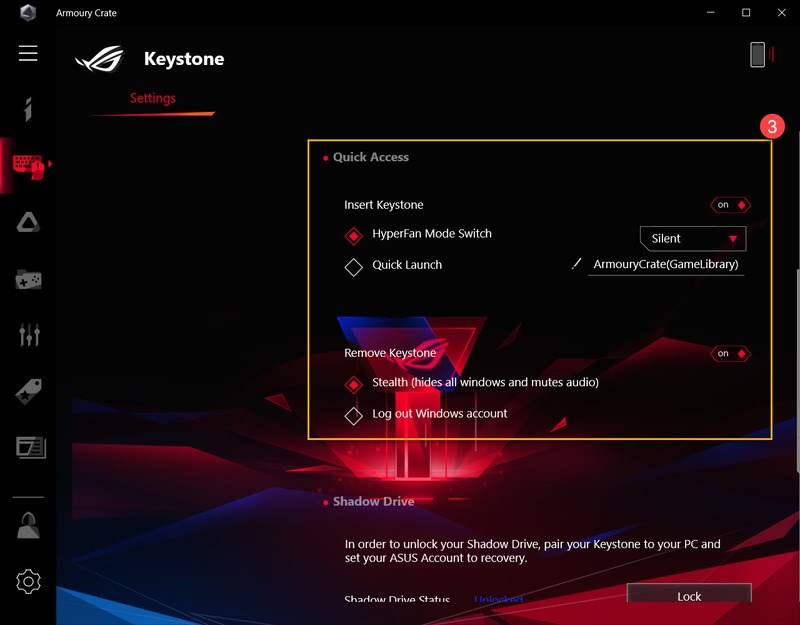Open Scenario Profiles sliders icon
This screenshot has width=800, height=625.
pyautogui.click(x=29, y=335)
